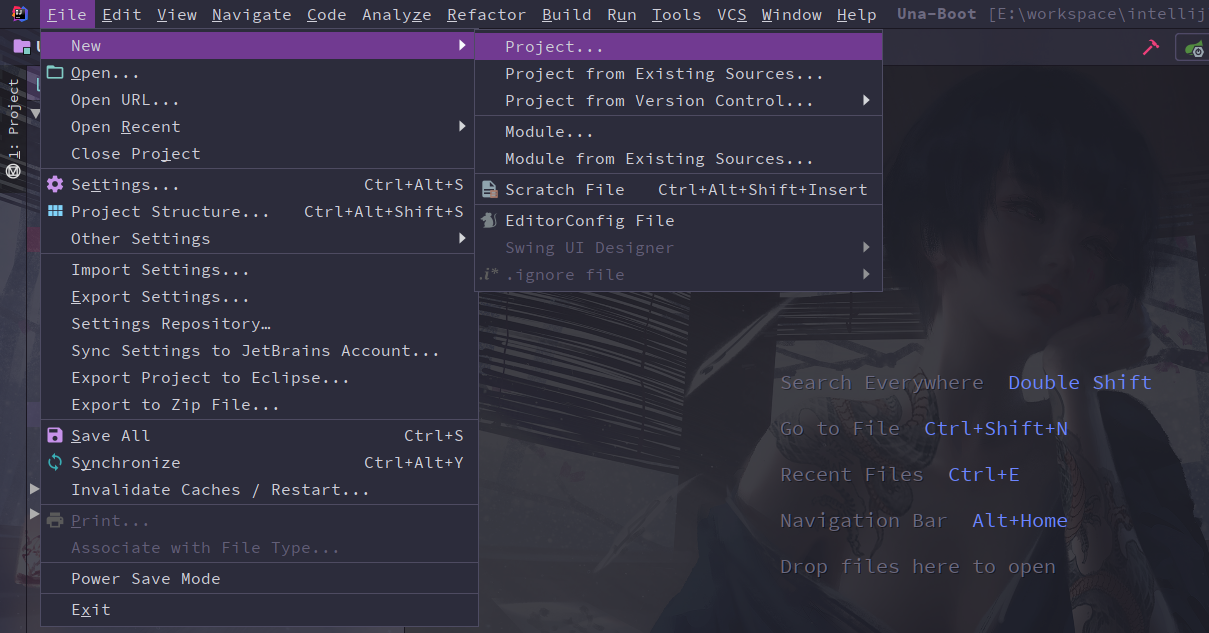This screenshot has height=633, width=1209.
Task: Click the Project Structure grid icon
Action: 55,212
